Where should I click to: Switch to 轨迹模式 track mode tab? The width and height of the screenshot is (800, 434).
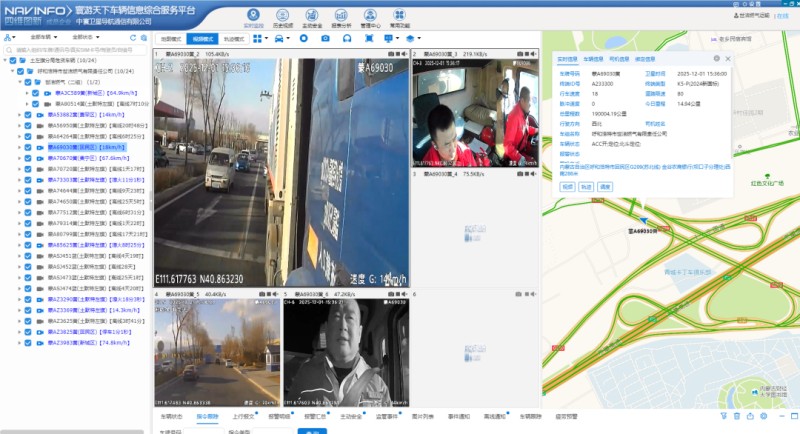231,38
